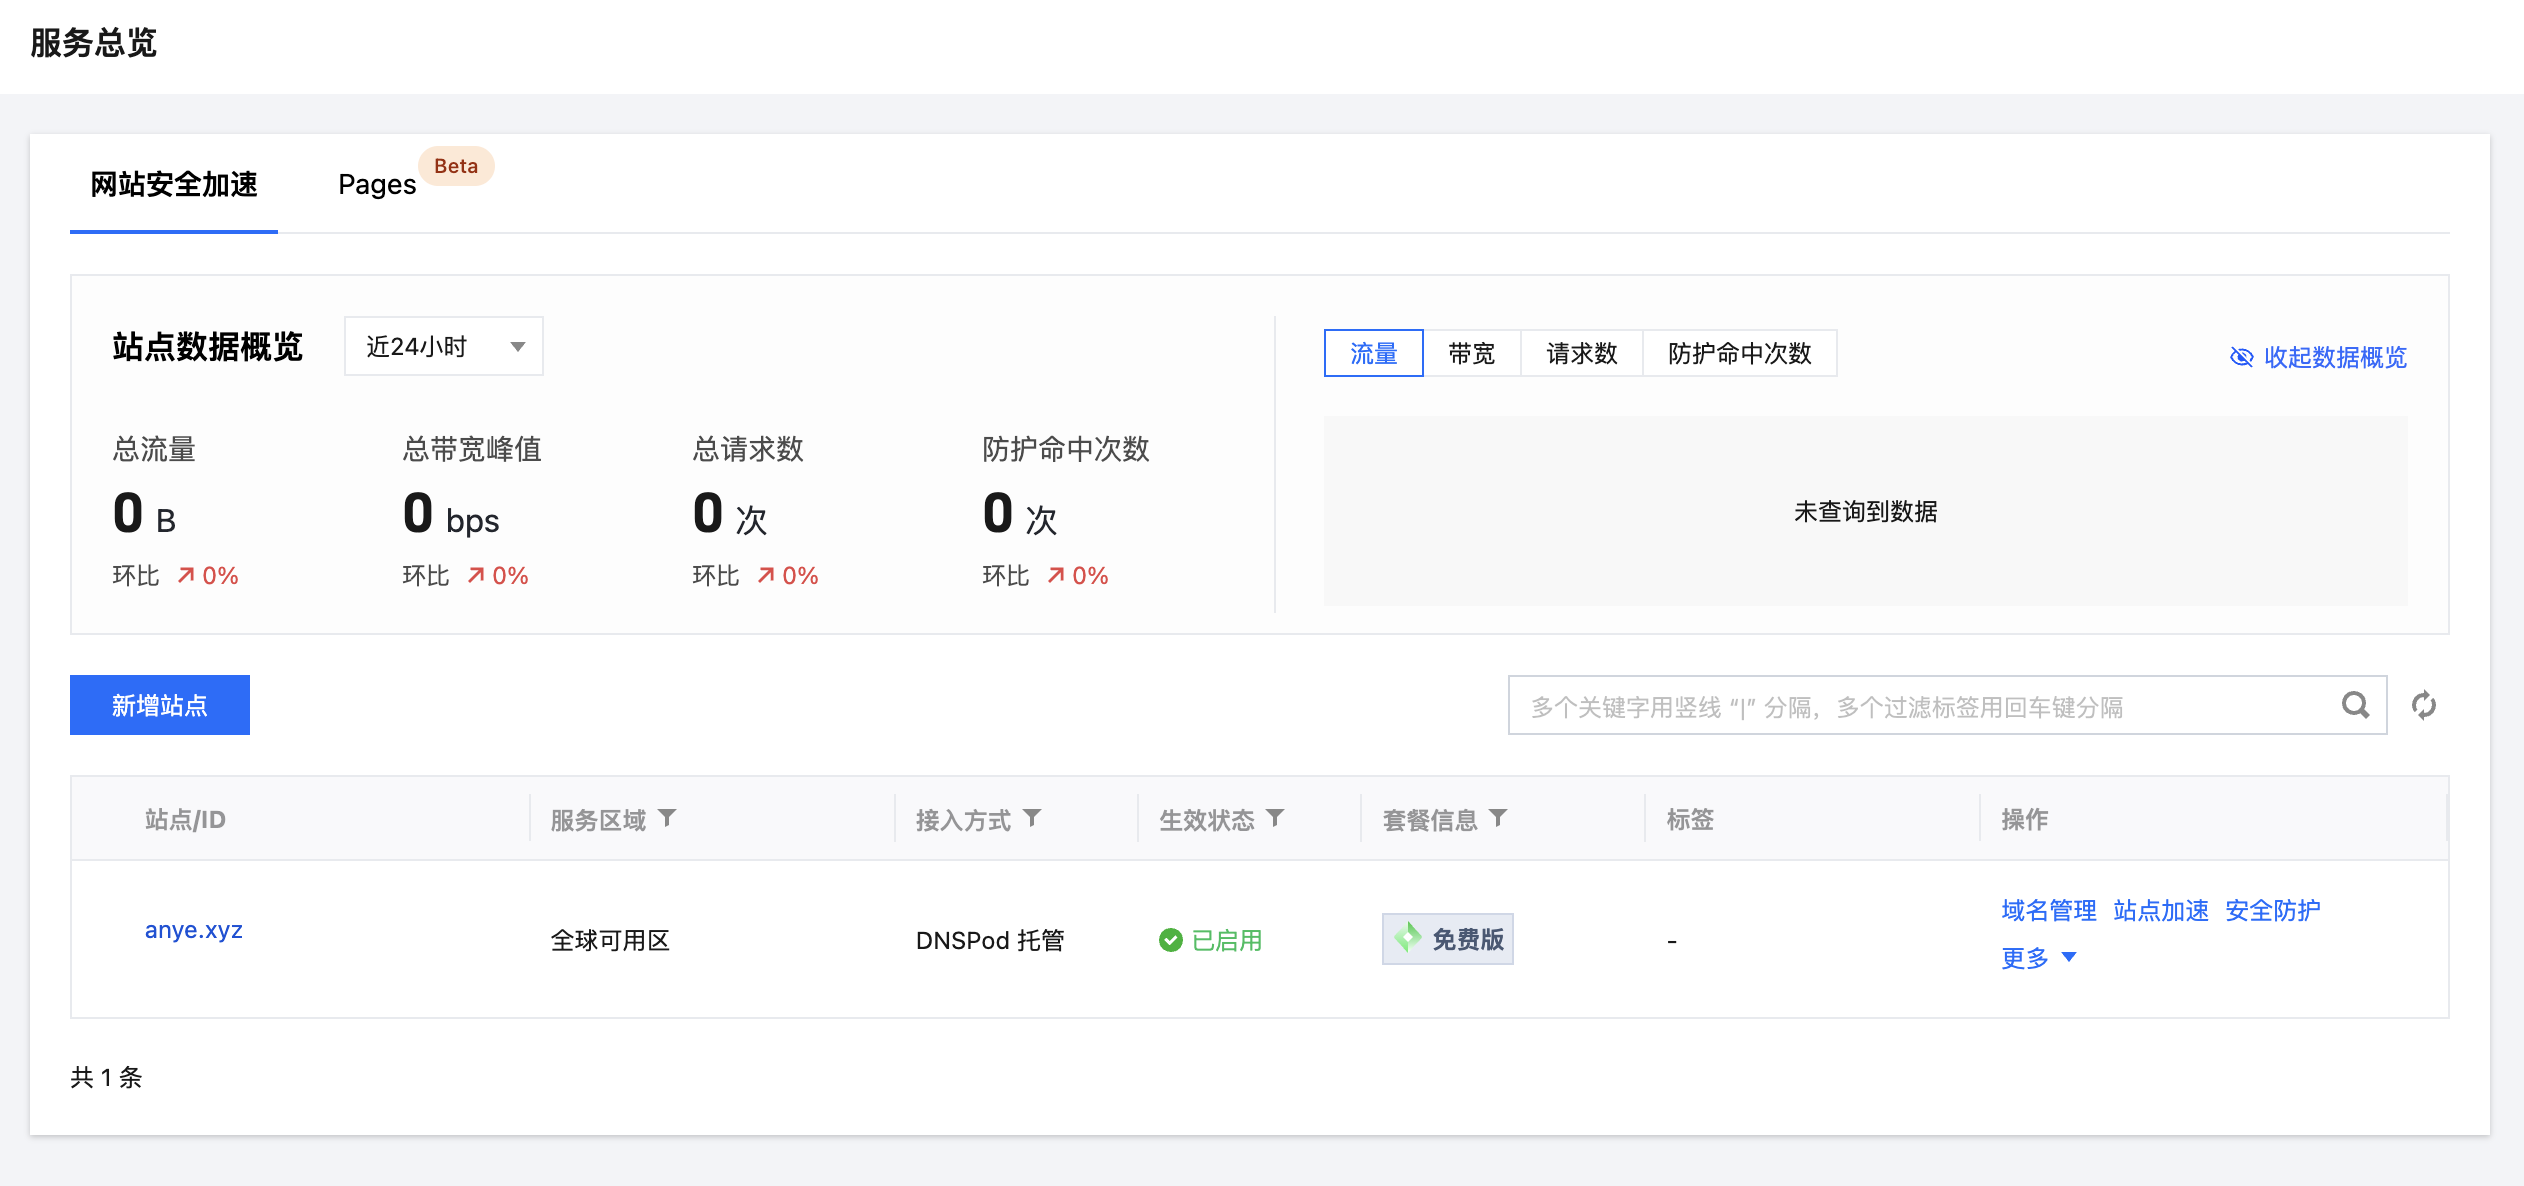Switch to the Pages Beta tab
2524x1186 pixels.
pyautogui.click(x=377, y=184)
